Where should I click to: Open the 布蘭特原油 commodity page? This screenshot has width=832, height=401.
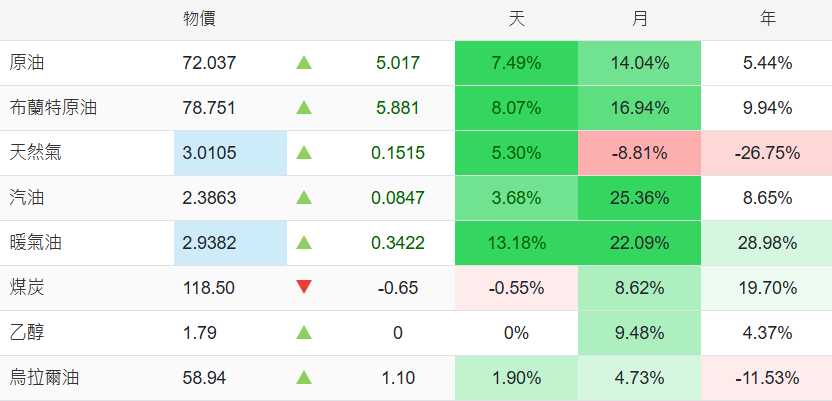(x=53, y=108)
